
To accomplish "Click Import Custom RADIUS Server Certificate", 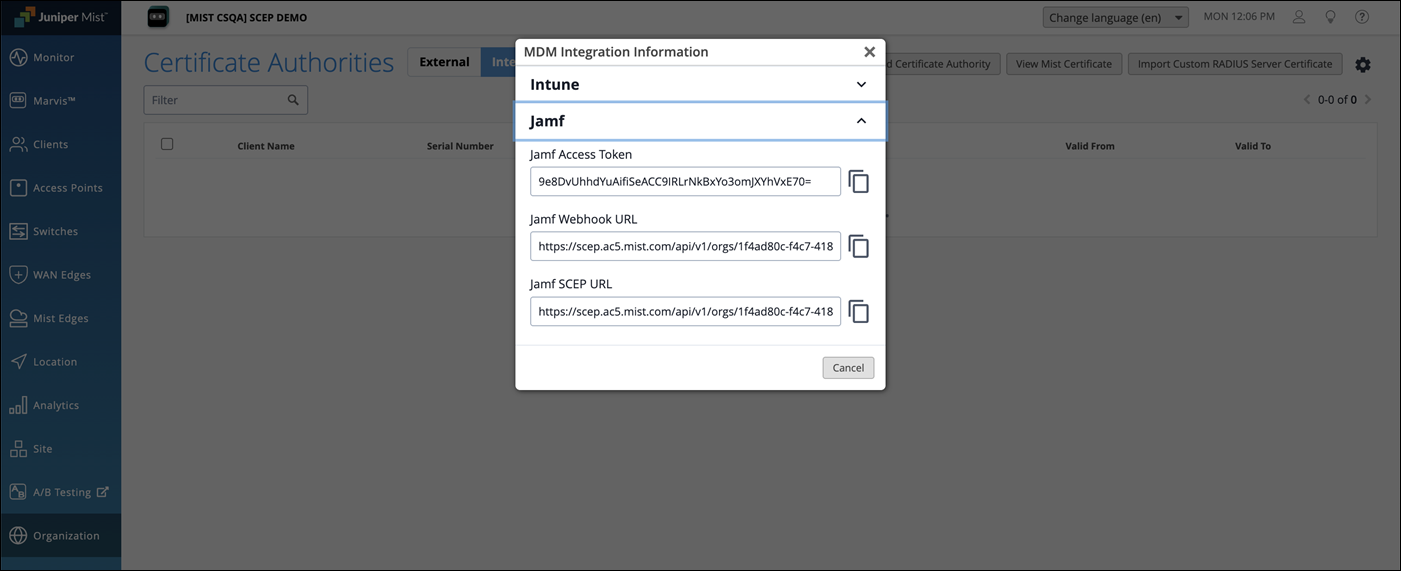I will pyautogui.click(x=1234, y=64).
